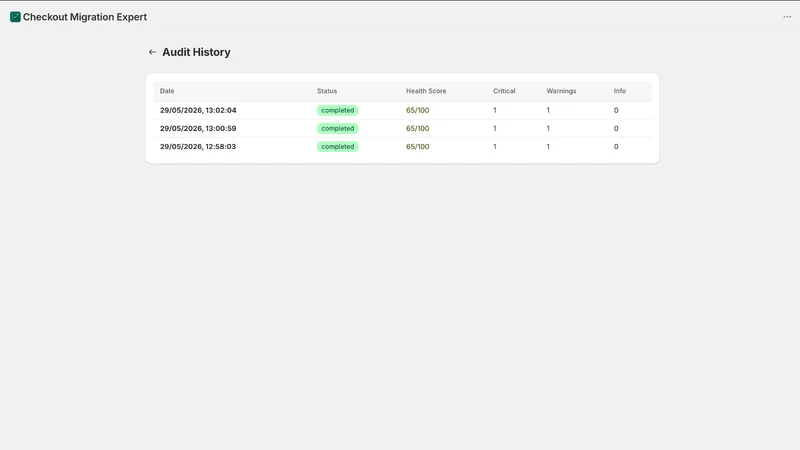Click the Checkout Migration Expert app icon
The image size is (800, 450).
coord(15,17)
